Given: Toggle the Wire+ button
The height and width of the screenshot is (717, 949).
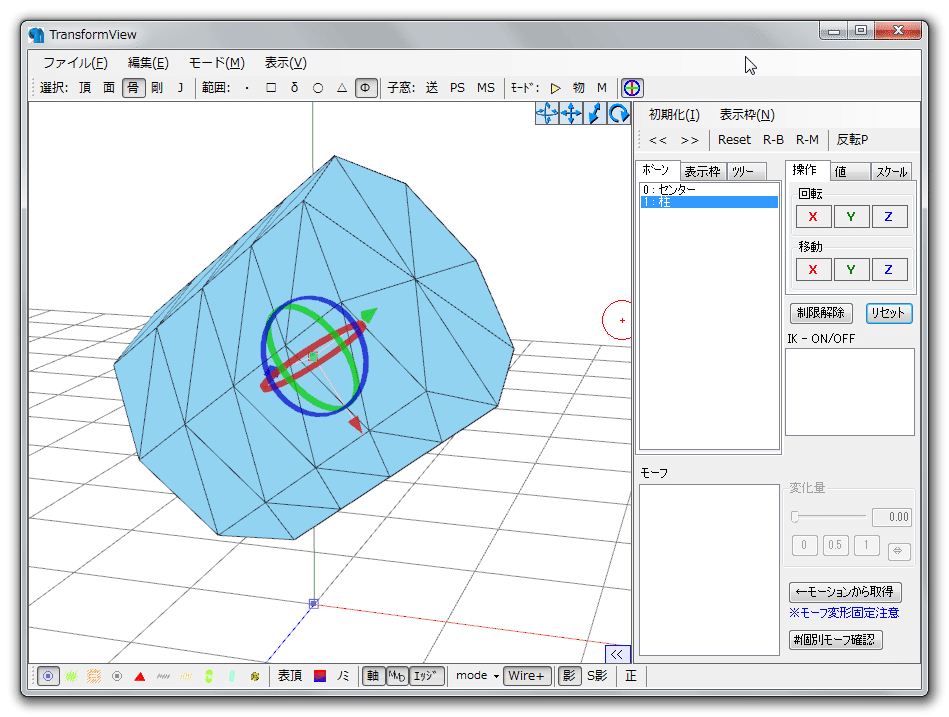Looking at the screenshot, I should [x=527, y=676].
